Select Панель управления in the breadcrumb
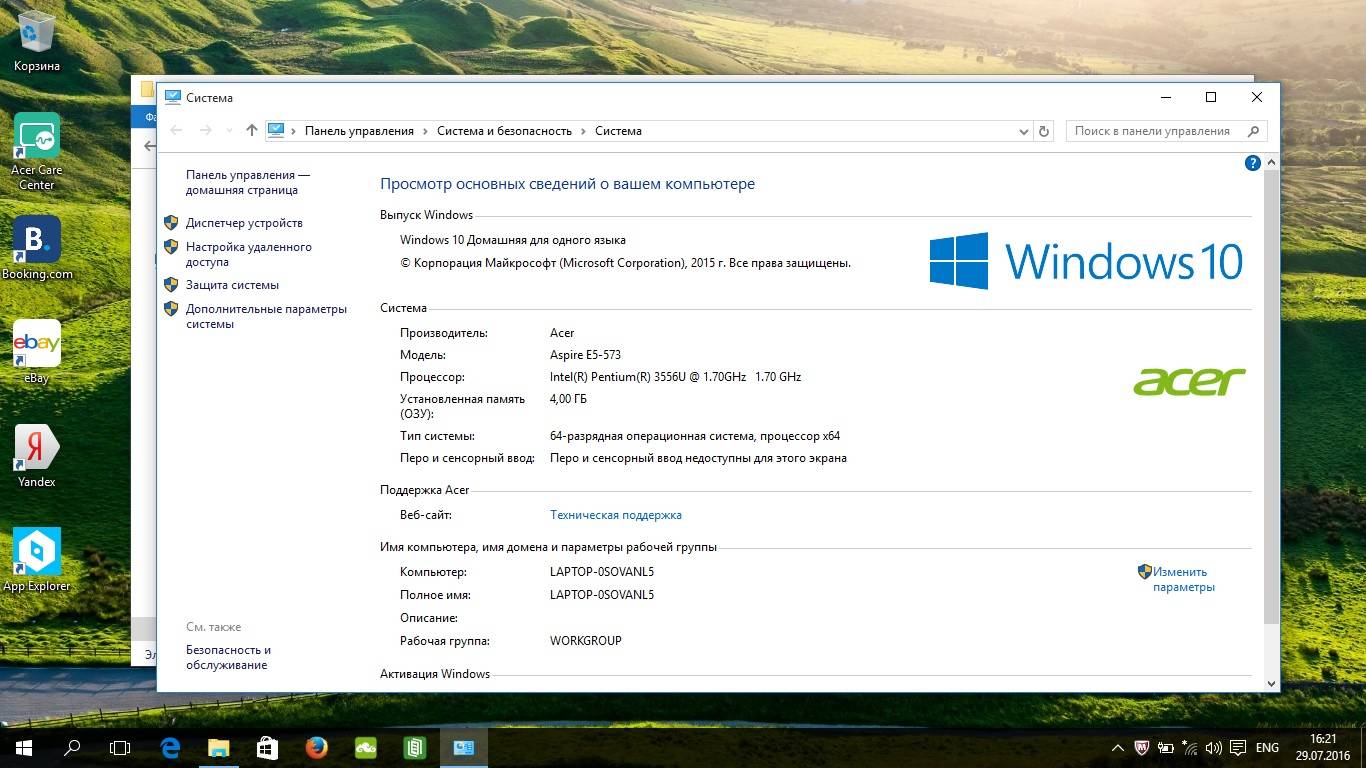 (359, 131)
